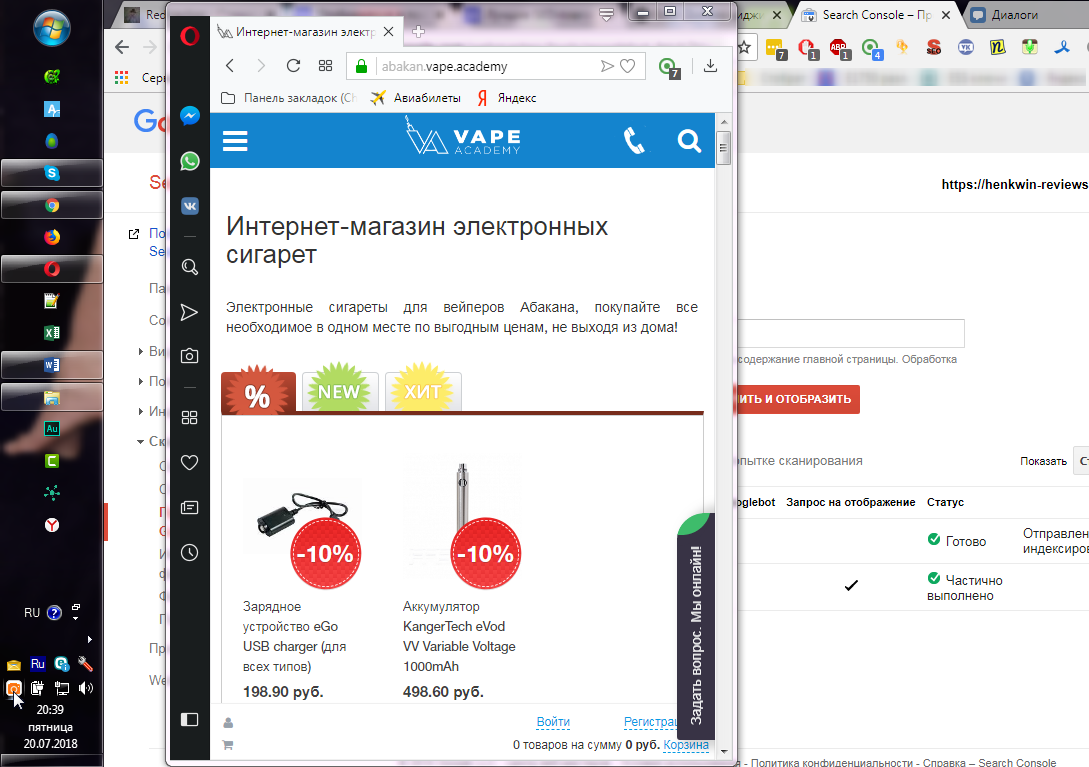The width and height of the screenshot is (1089, 767).
Task: Open WhatsApp in Opera sidebar
Action: pos(190,161)
